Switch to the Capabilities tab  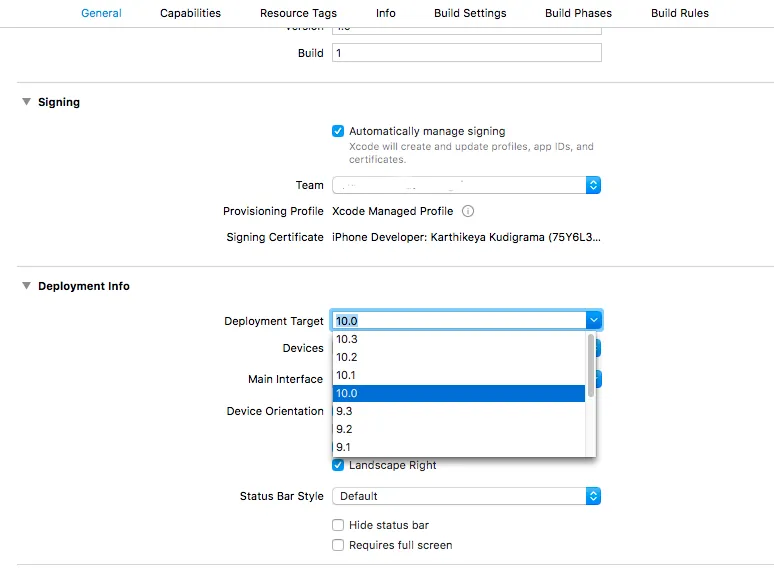pos(190,13)
